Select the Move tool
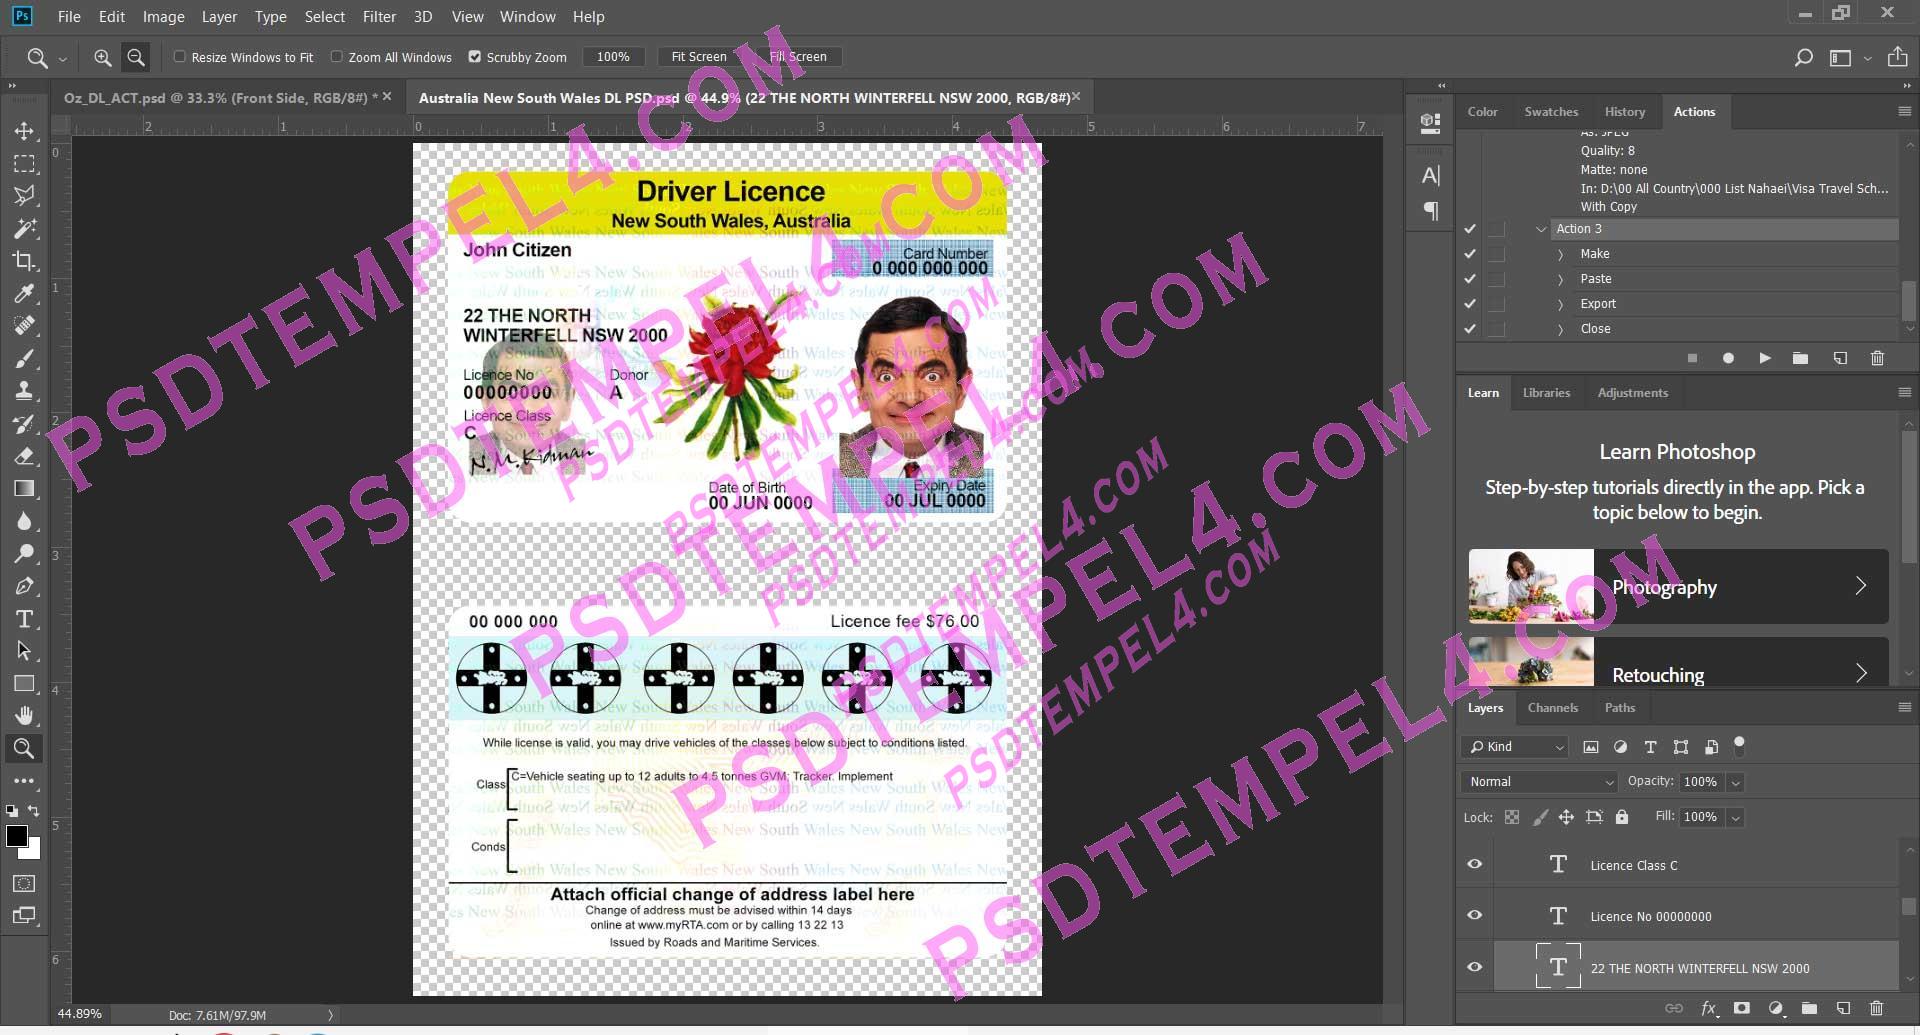 pyautogui.click(x=25, y=131)
